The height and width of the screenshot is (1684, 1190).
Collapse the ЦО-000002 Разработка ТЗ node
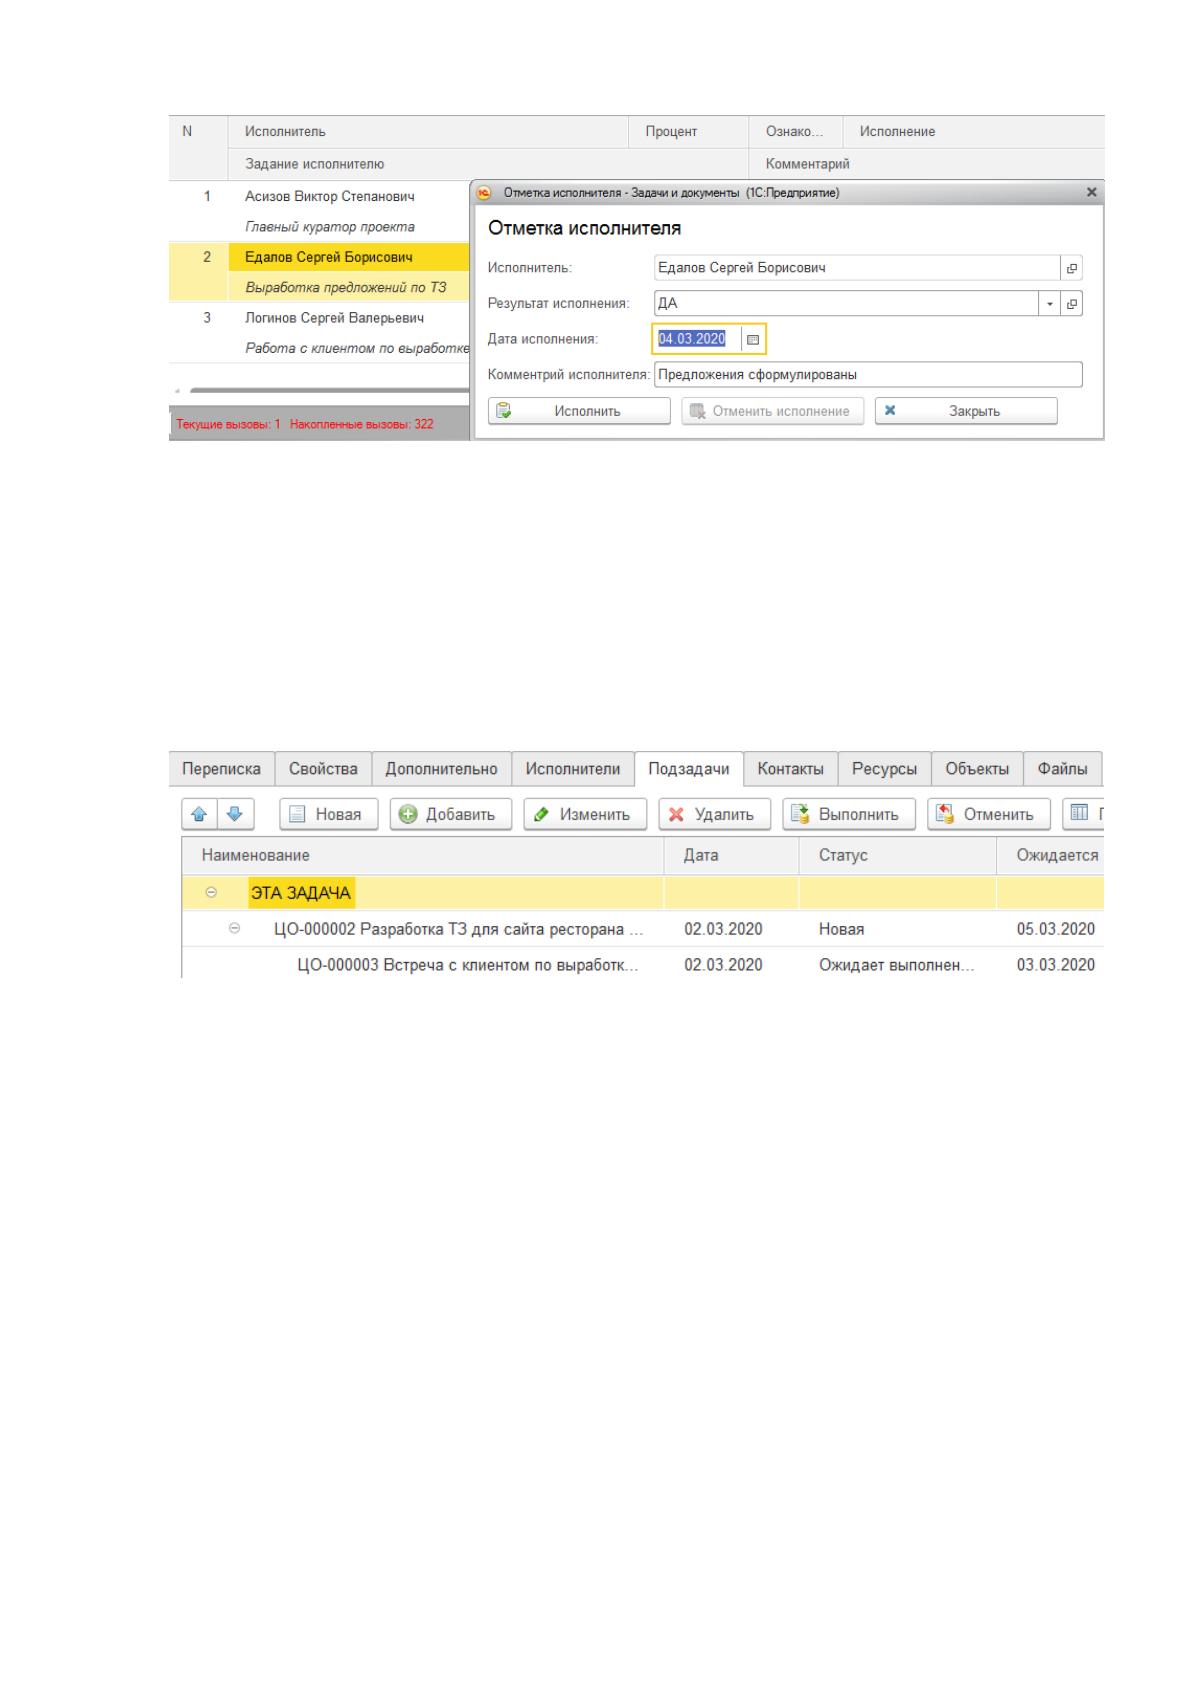(x=235, y=929)
